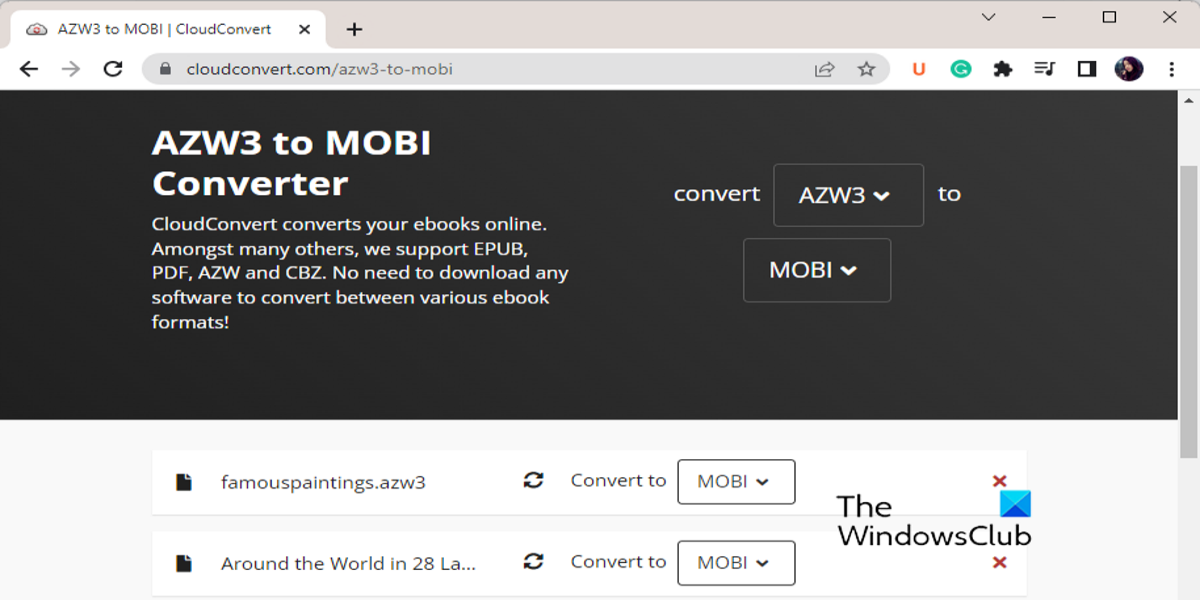The width and height of the screenshot is (1200, 600).
Task: Open the Chrome profile avatar
Action: pos(1129,69)
